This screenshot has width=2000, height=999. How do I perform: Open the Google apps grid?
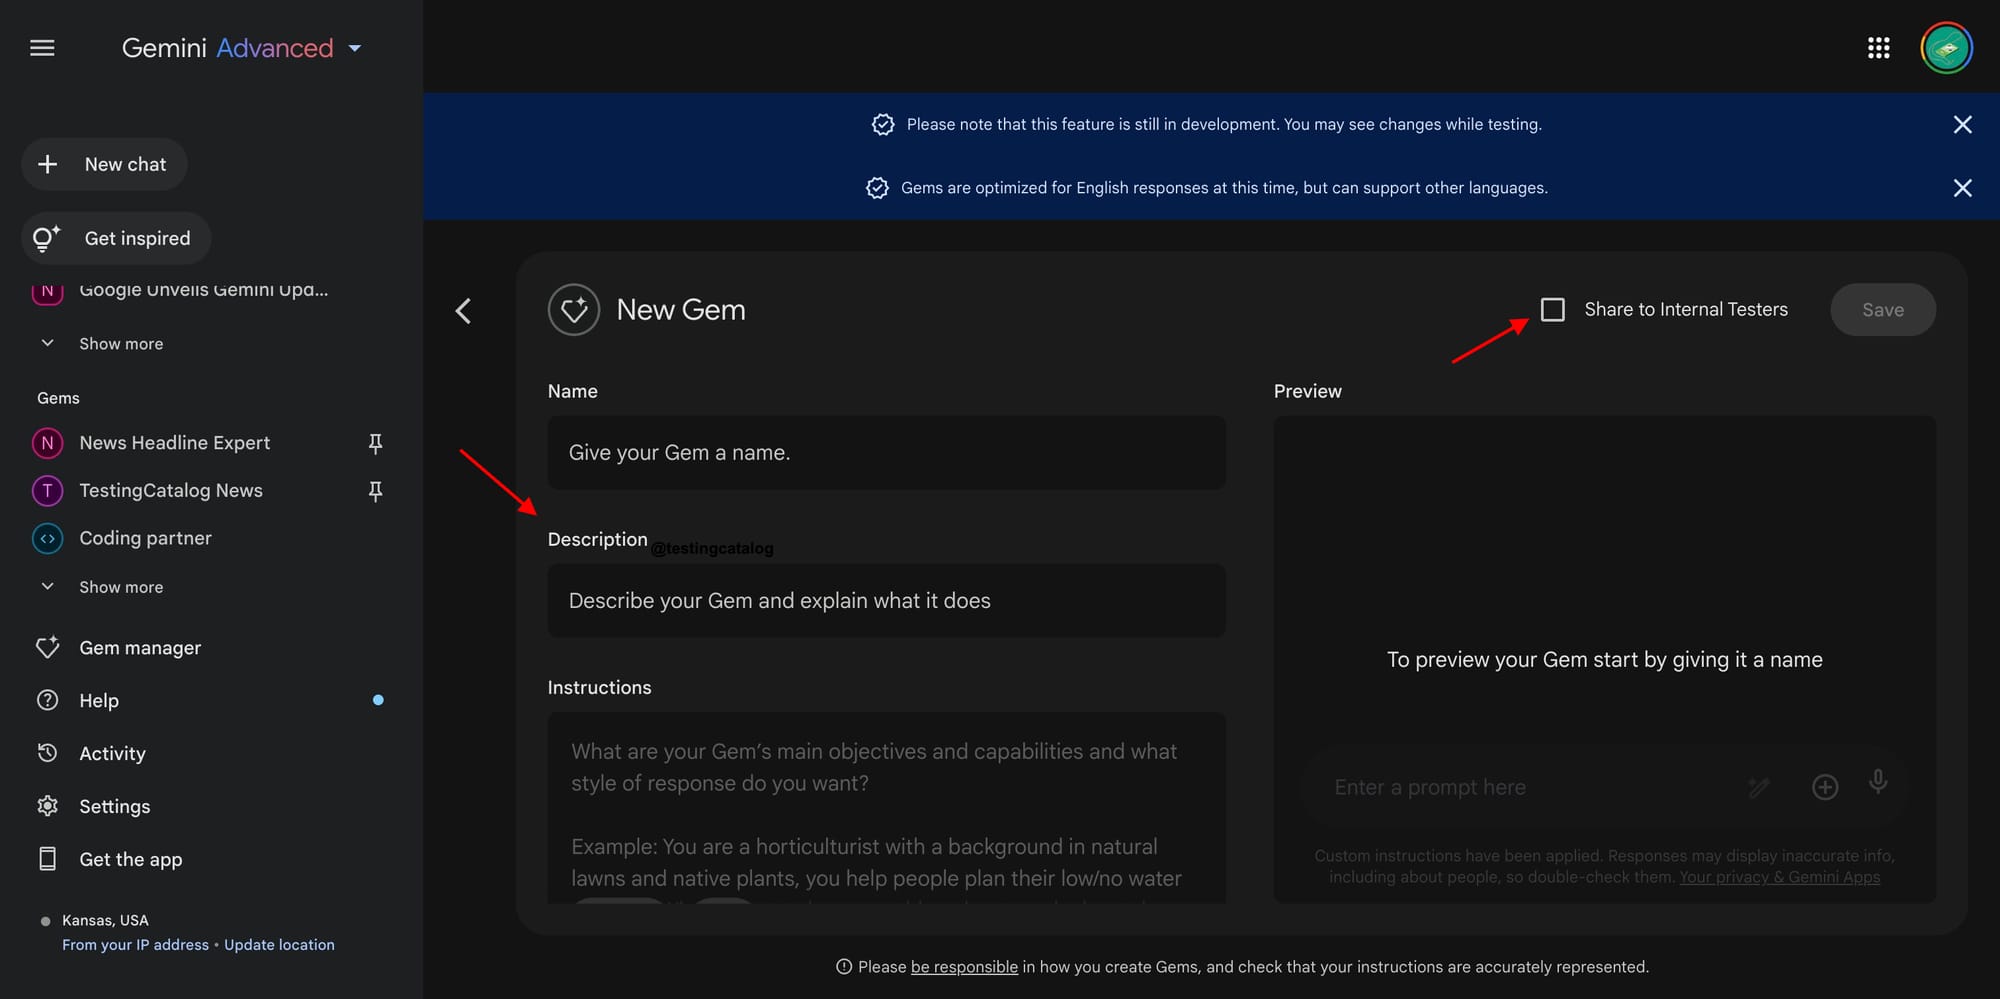click(1878, 48)
